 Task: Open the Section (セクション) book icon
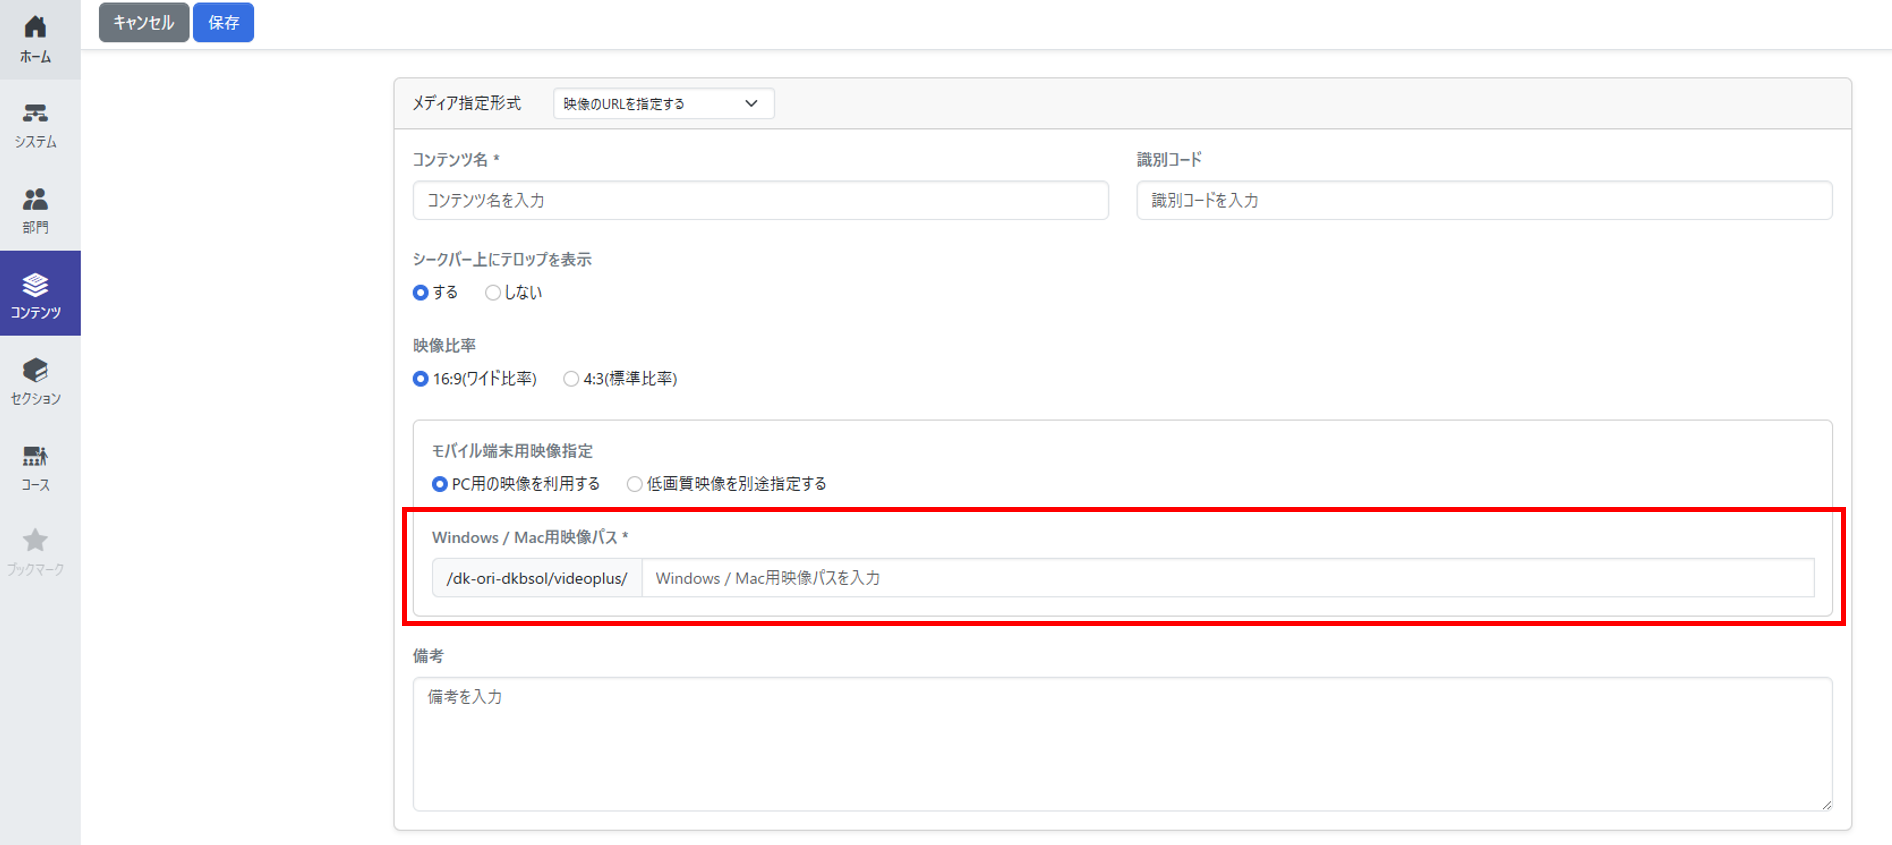(35, 371)
